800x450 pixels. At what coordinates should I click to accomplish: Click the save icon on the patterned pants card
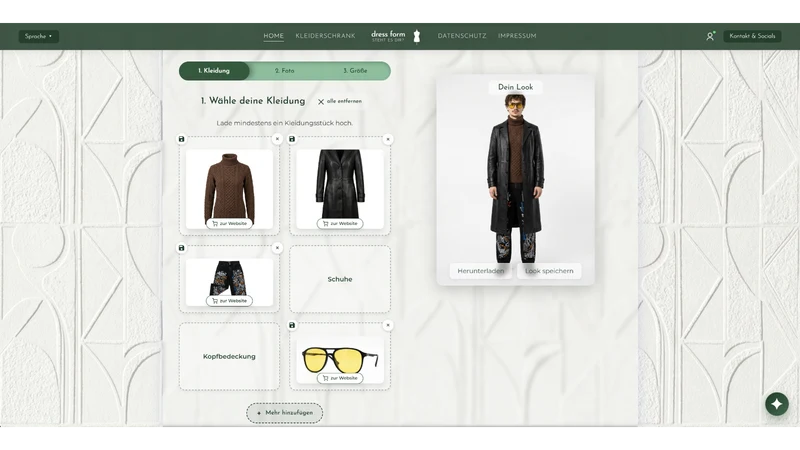click(x=181, y=248)
